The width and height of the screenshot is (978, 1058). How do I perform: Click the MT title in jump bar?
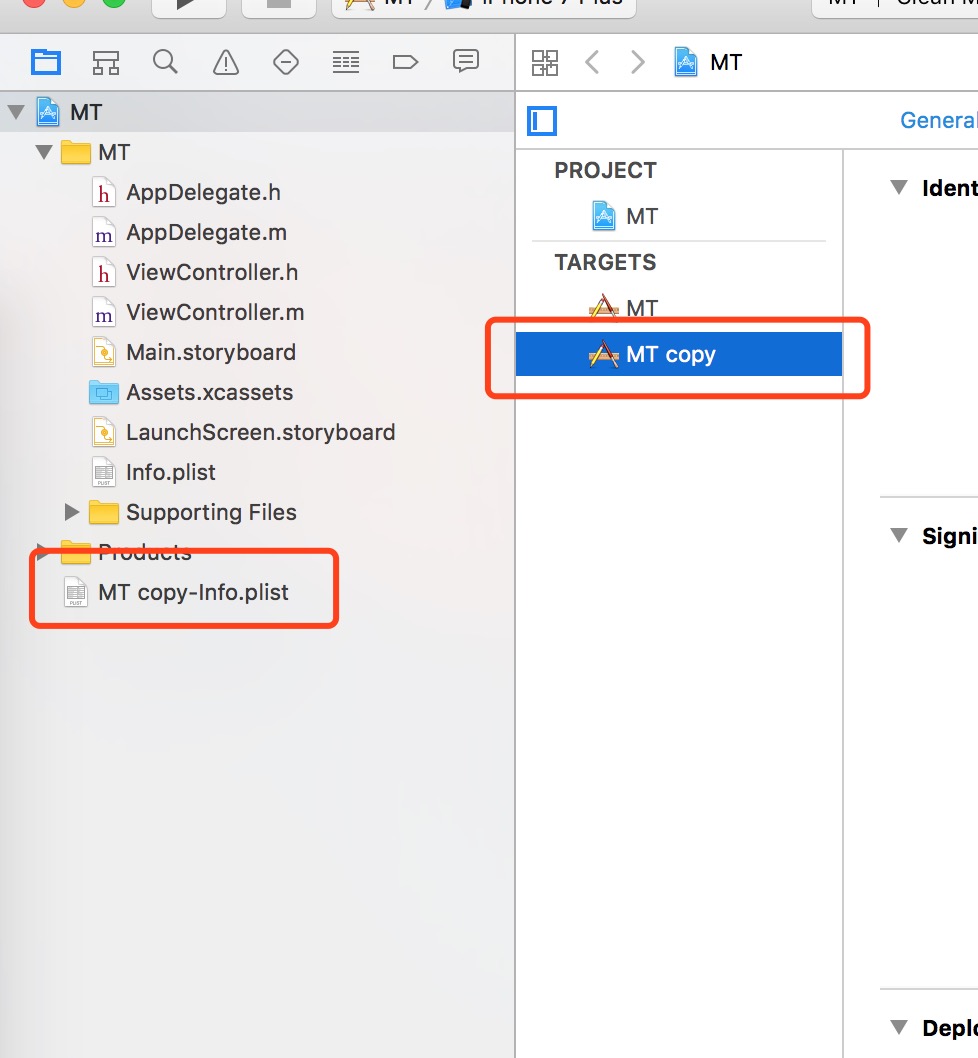(x=726, y=62)
